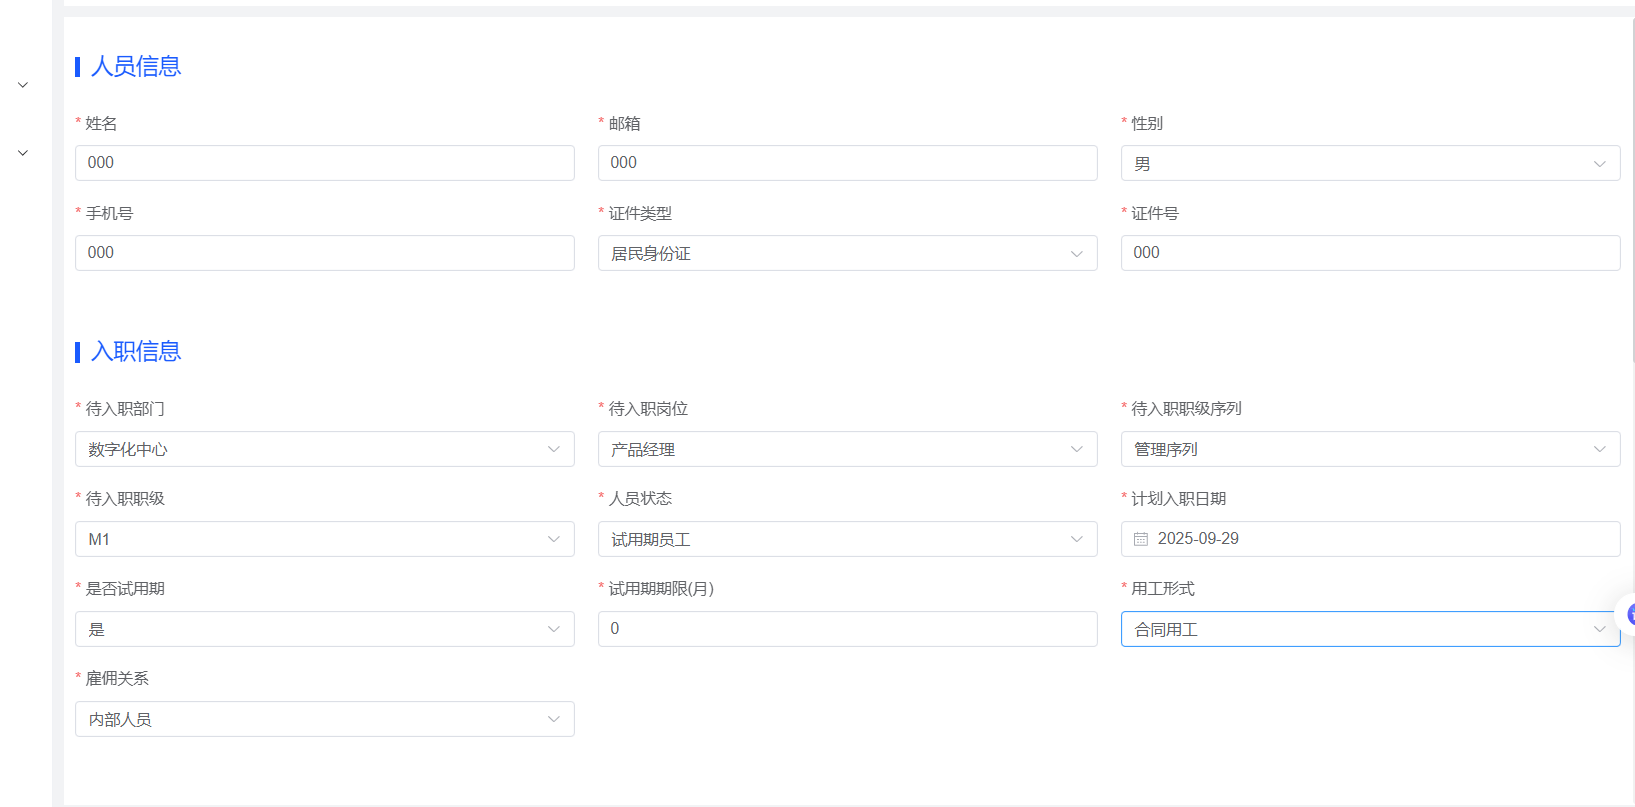The image size is (1635, 807).
Task: Open the 待入职职级 dropdown showing M1
Action: coord(324,539)
